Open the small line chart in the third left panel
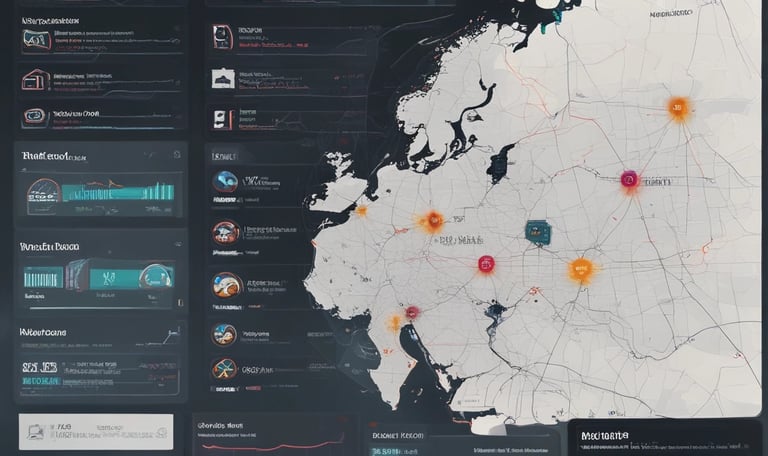 coord(168,335)
